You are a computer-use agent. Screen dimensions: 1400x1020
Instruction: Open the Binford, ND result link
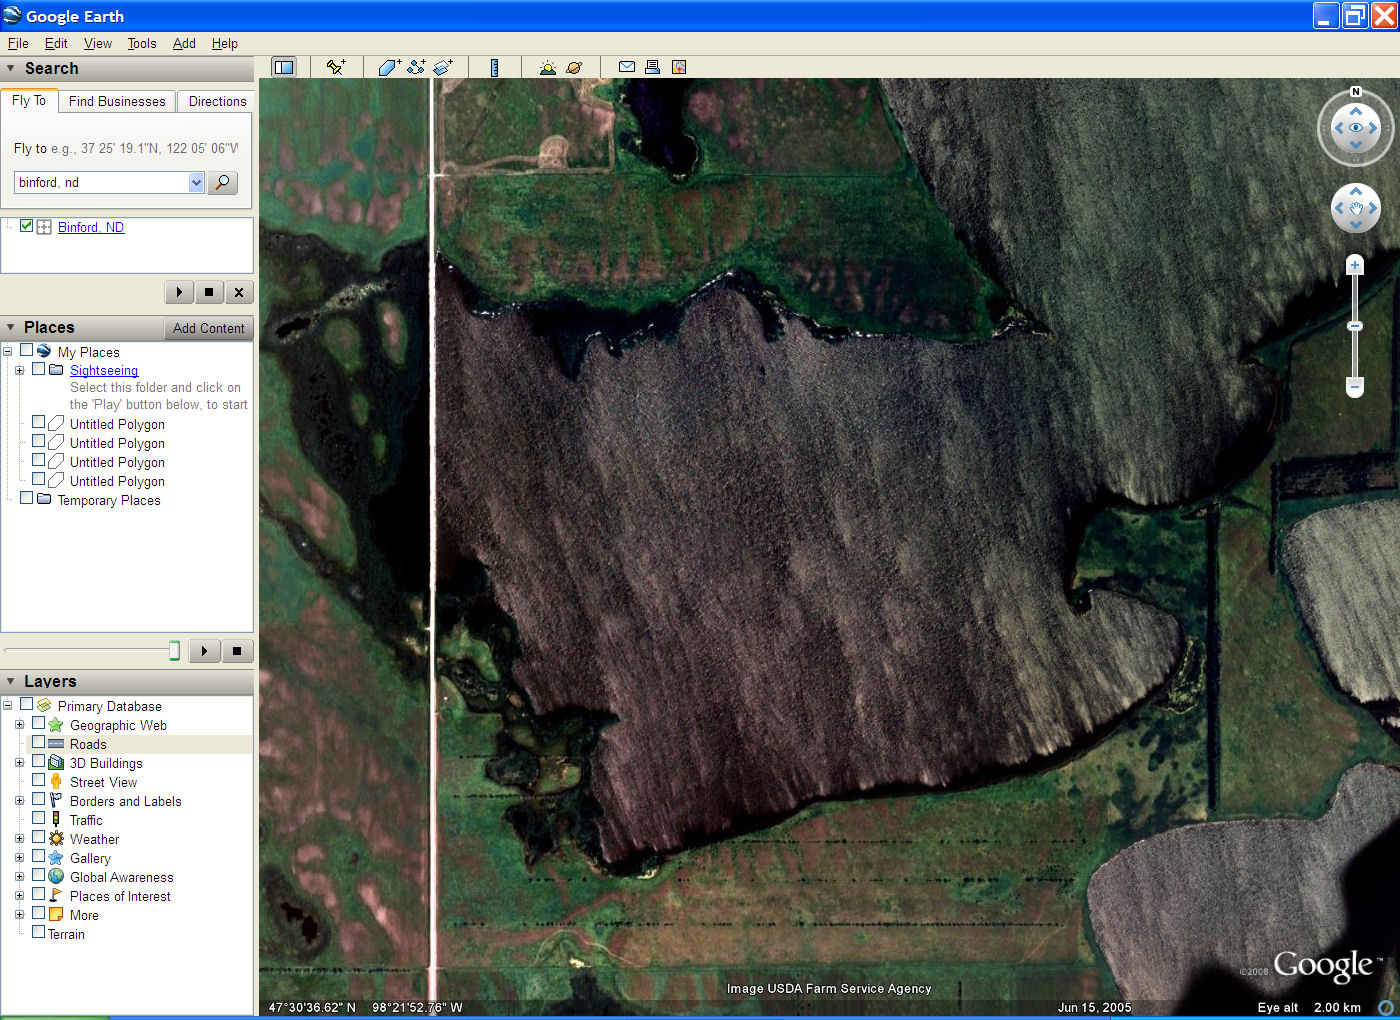91,227
